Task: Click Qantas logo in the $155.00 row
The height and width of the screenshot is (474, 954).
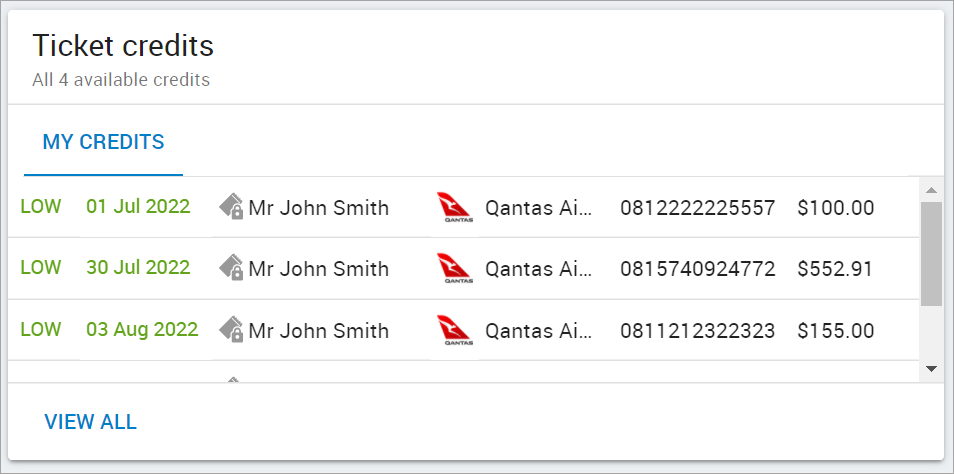Action: pyautogui.click(x=454, y=330)
